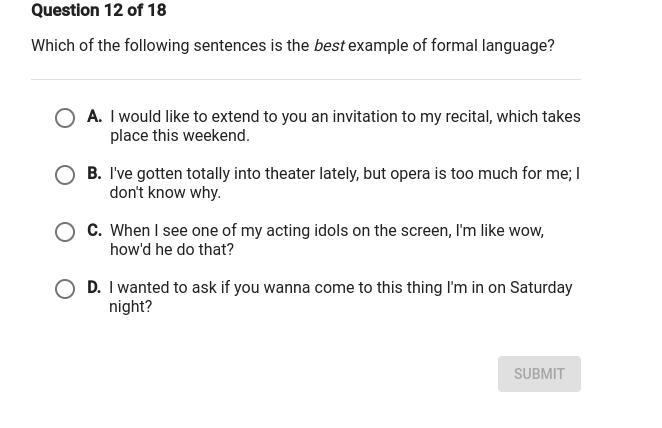The height and width of the screenshot is (428, 662).
Task: Choose the radio circle beside option C
Action: 65,232
